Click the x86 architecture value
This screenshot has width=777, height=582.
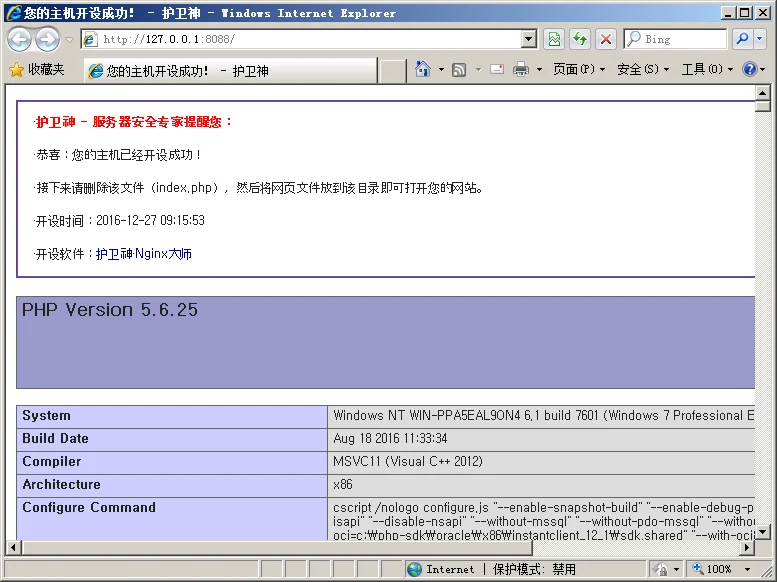pos(343,484)
